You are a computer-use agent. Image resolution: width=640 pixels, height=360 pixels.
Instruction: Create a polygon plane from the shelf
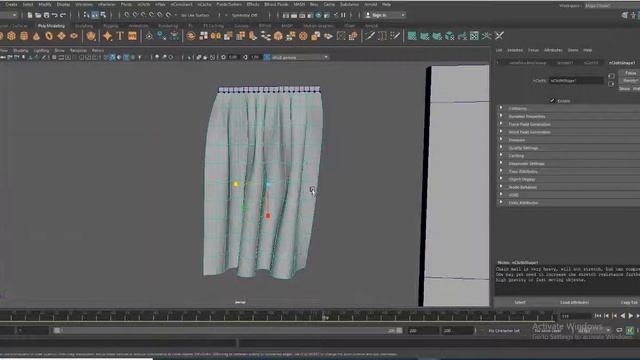pyautogui.click(x=61, y=36)
